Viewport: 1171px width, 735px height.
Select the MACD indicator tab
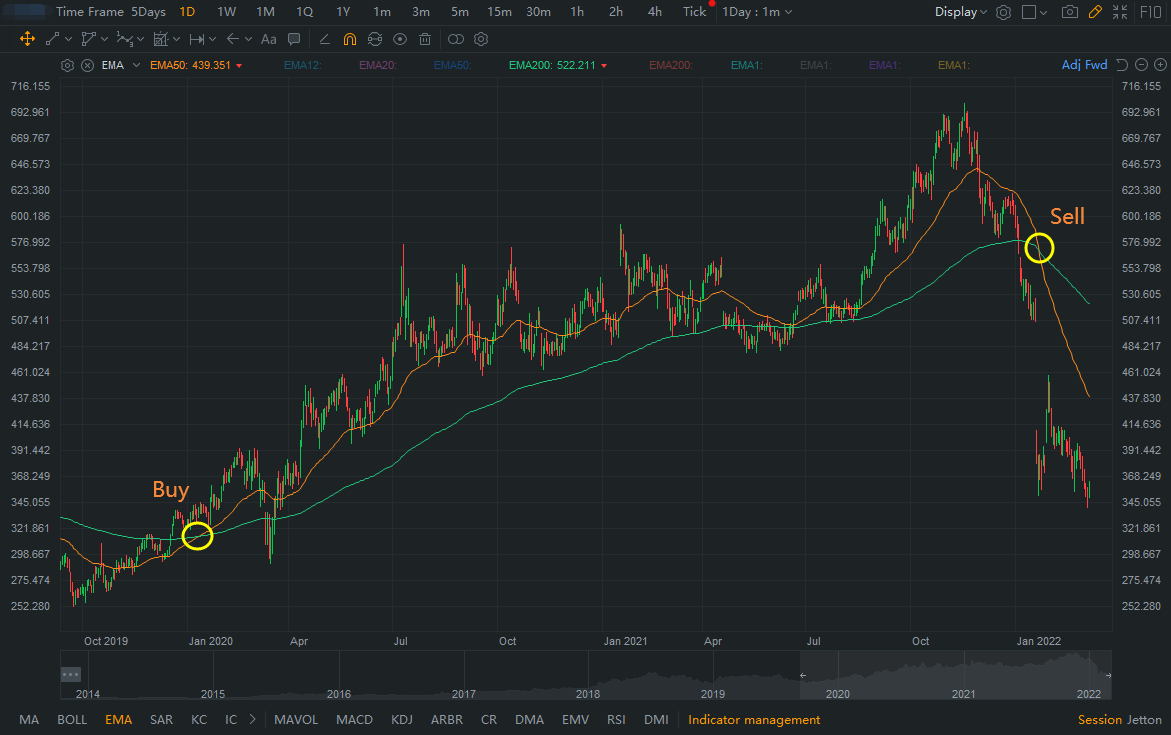[x=354, y=719]
